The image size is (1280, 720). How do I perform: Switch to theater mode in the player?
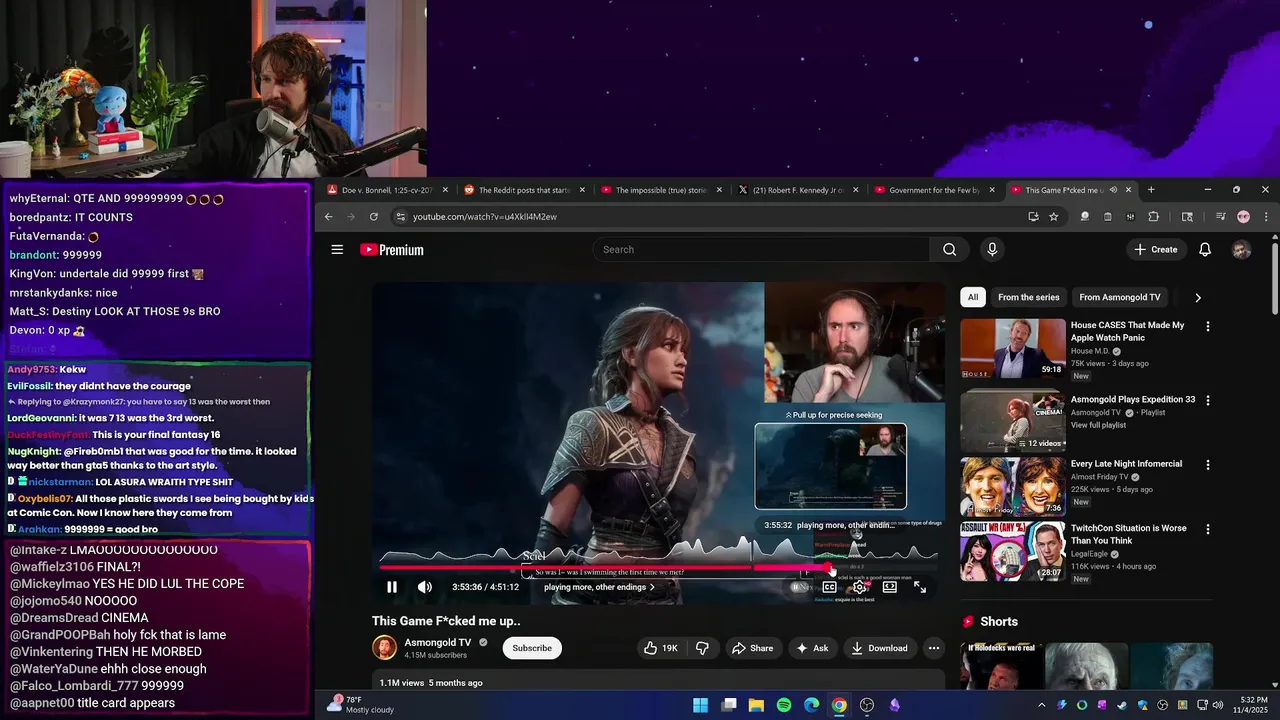pos(889,587)
